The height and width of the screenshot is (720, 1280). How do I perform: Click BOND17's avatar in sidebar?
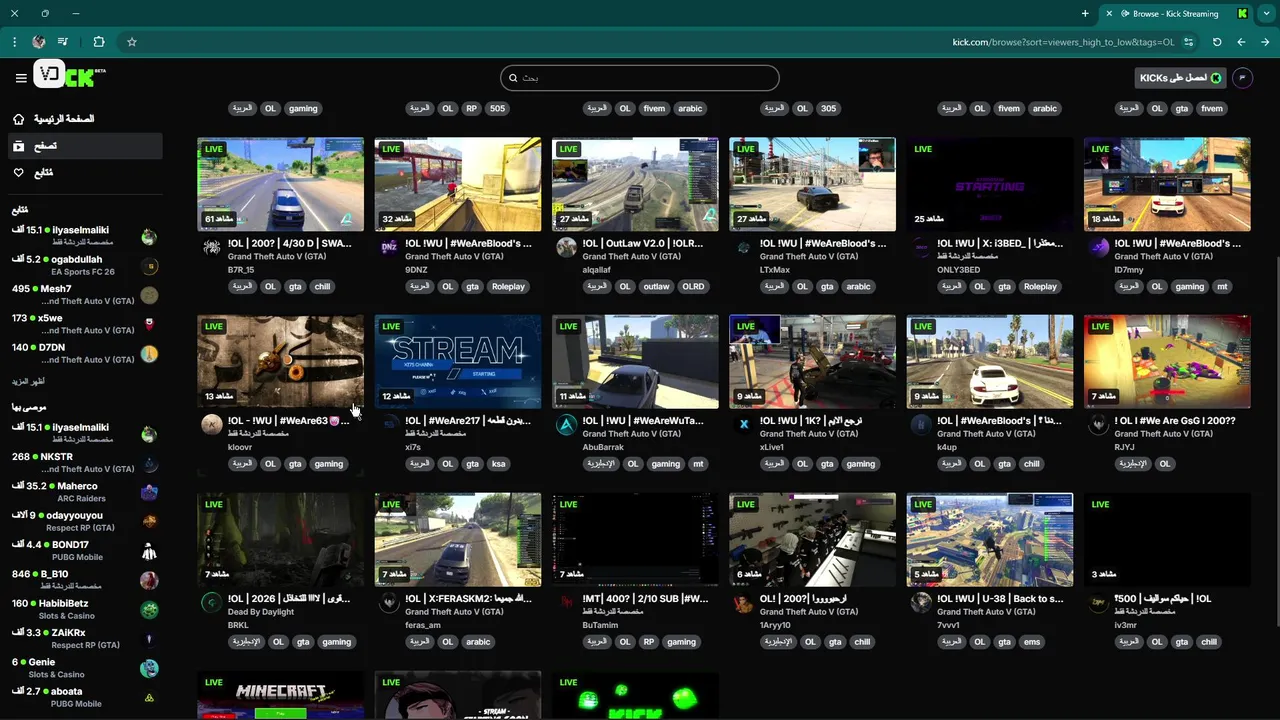(x=149, y=551)
